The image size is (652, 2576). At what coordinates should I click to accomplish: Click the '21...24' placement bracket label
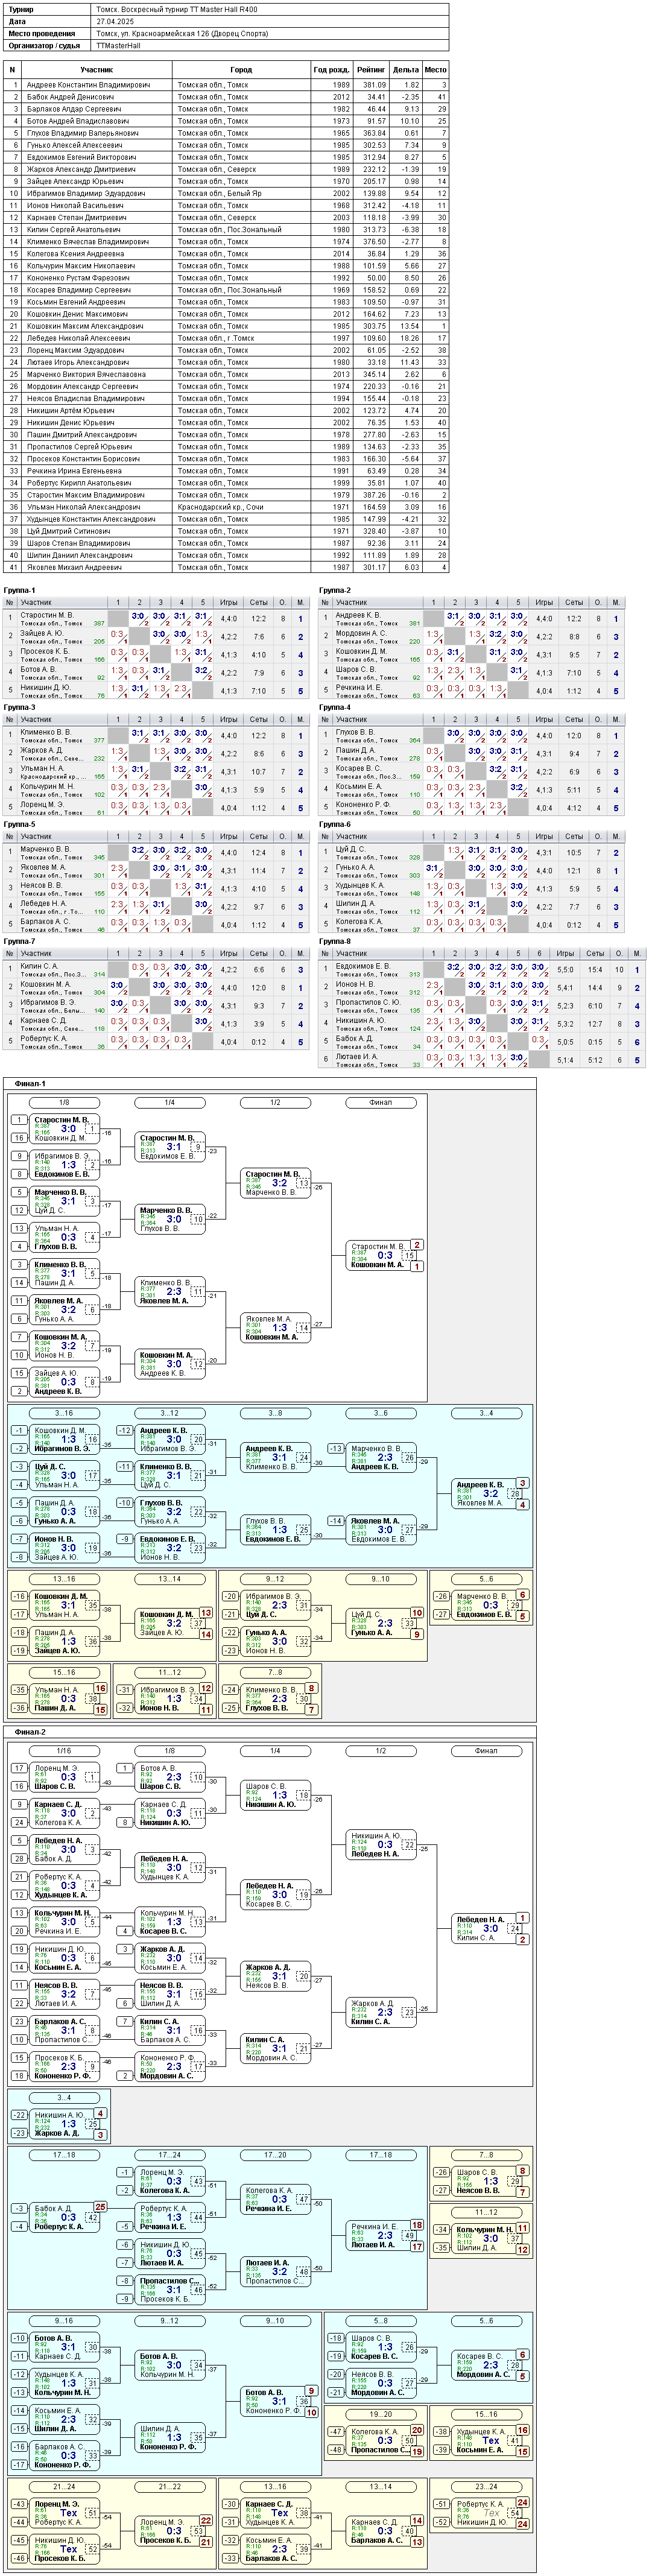tap(64, 2487)
